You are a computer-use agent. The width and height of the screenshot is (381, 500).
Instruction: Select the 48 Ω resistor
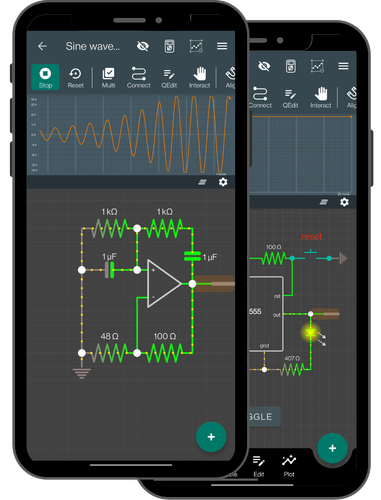click(109, 353)
